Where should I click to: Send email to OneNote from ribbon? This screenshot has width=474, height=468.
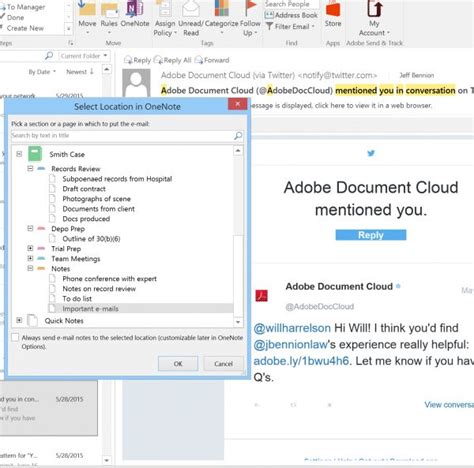[x=135, y=15]
